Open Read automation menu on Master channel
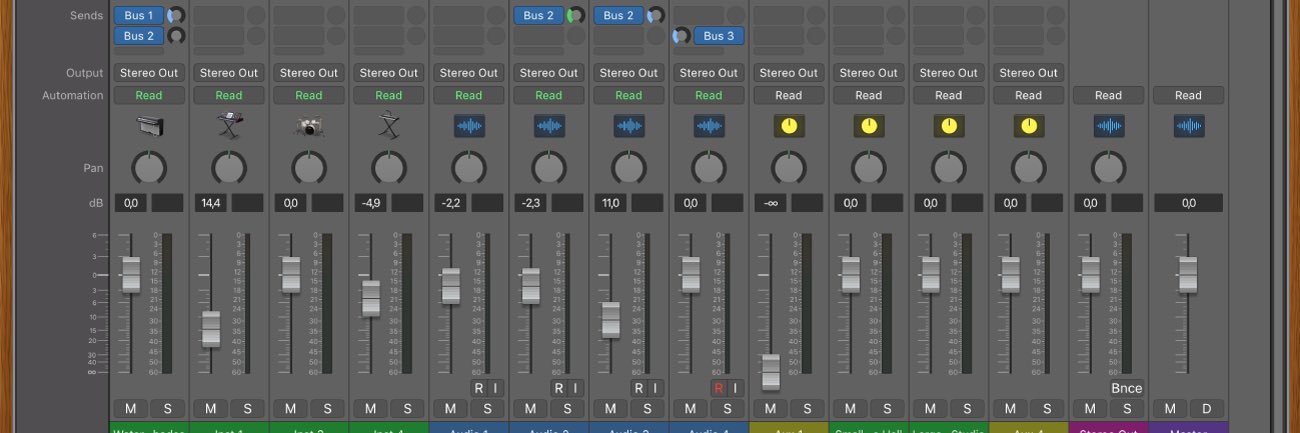This screenshot has height=433, width=1300. [x=1188, y=95]
